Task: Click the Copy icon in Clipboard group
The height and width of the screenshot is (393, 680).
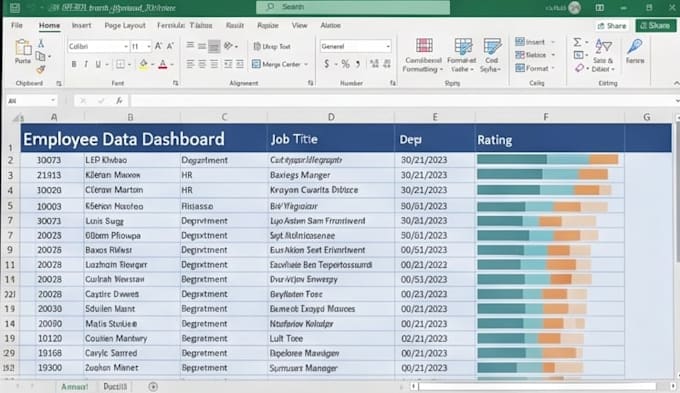Action: 41,56
